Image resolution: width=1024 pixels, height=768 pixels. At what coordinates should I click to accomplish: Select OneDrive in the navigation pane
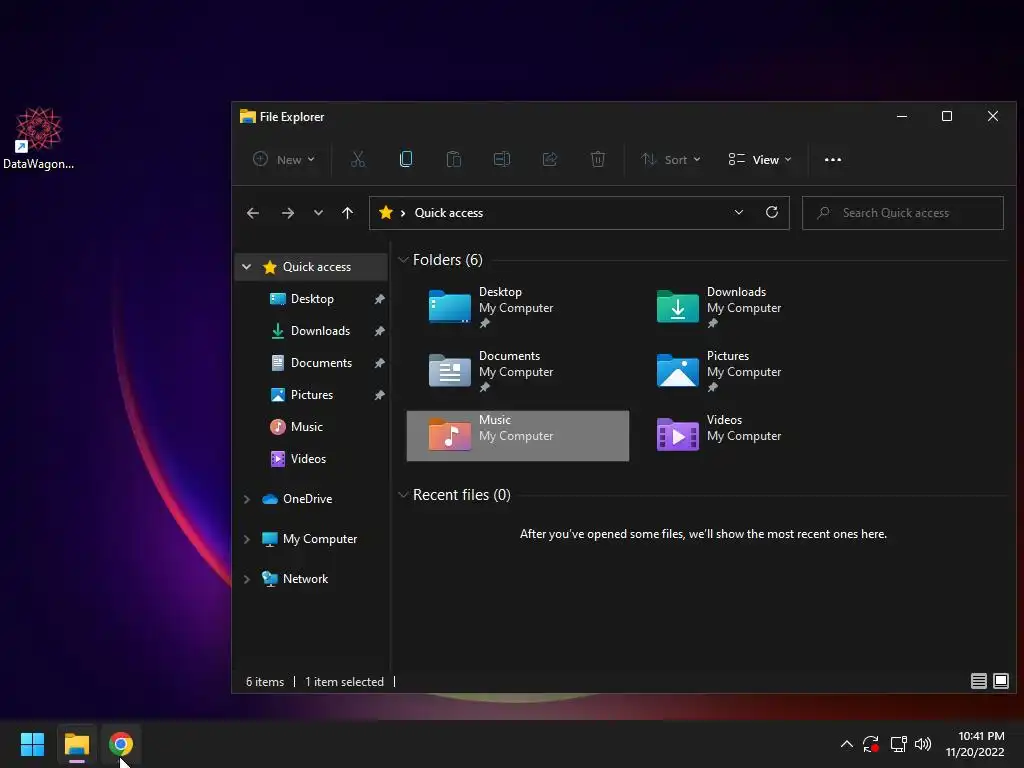[307, 499]
